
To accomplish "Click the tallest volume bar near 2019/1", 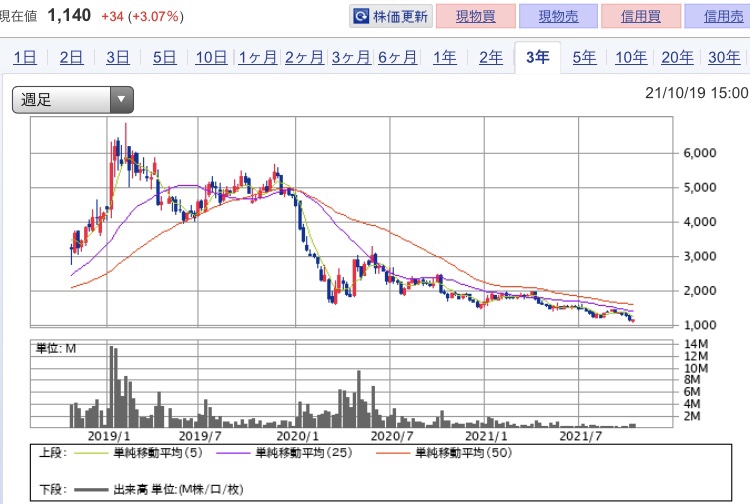I will click(111, 386).
